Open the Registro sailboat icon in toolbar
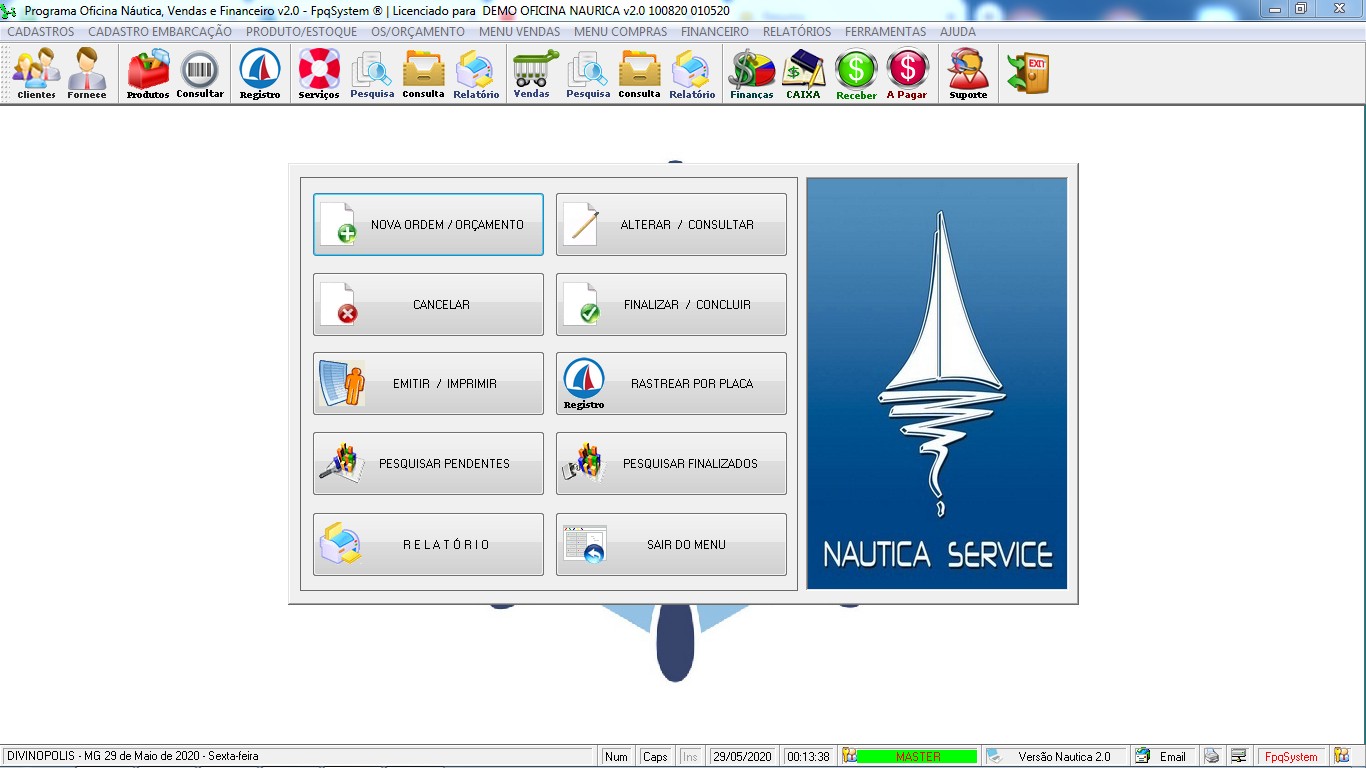Screen dimensions: 1366x768 tap(260, 74)
